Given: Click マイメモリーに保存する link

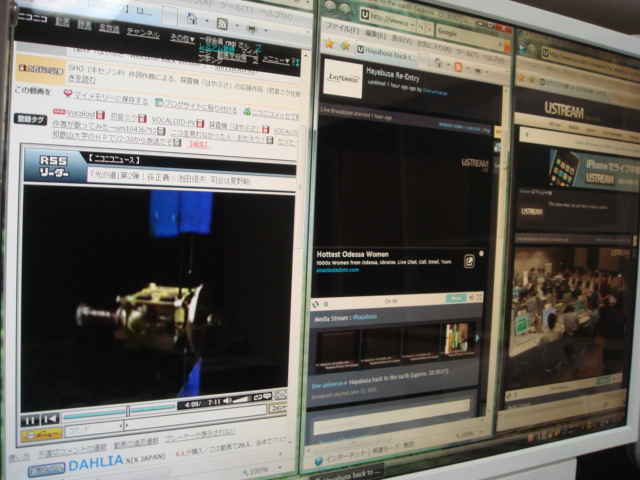Looking at the screenshot, I should pyautogui.click(x=111, y=98).
